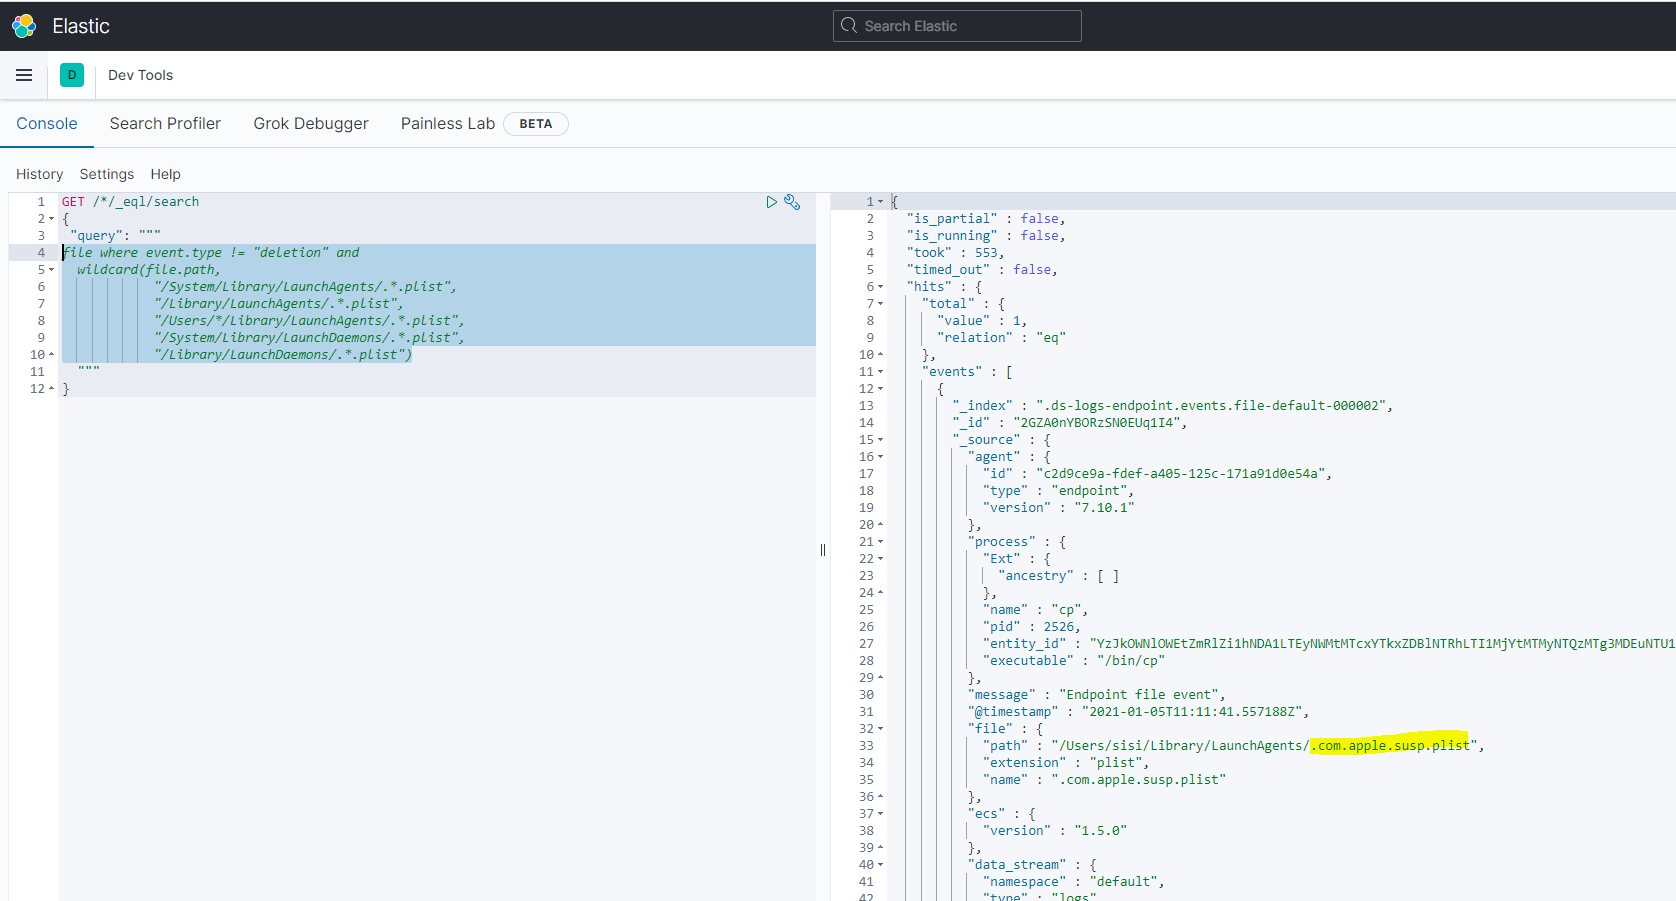Click the teal D space avatar icon
Screen dimensions: 1676x901
tap(71, 75)
